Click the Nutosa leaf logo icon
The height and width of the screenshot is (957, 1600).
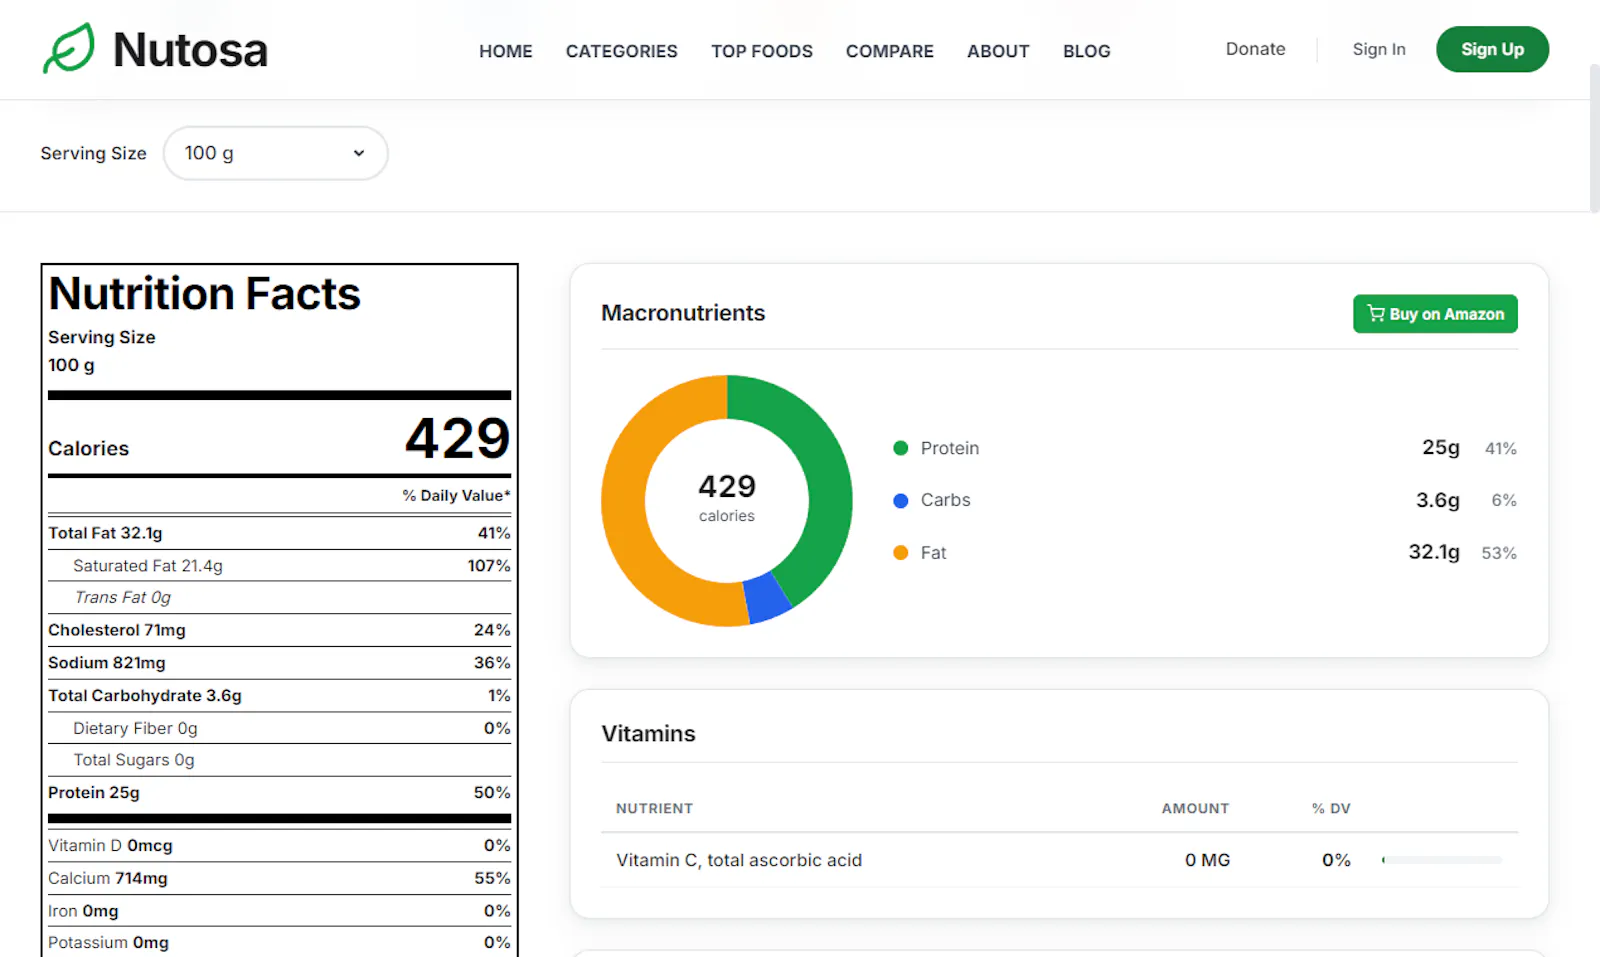(69, 48)
